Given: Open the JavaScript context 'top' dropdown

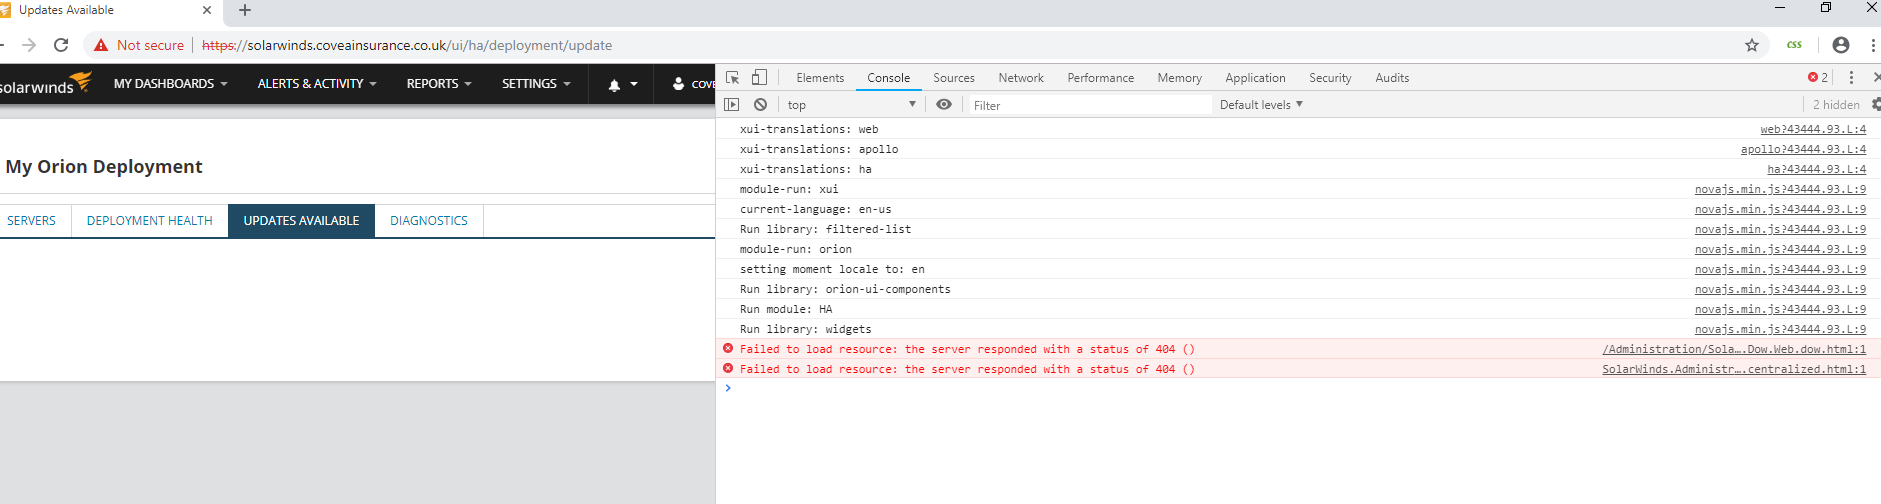Looking at the screenshot, I should coord(851,104).
